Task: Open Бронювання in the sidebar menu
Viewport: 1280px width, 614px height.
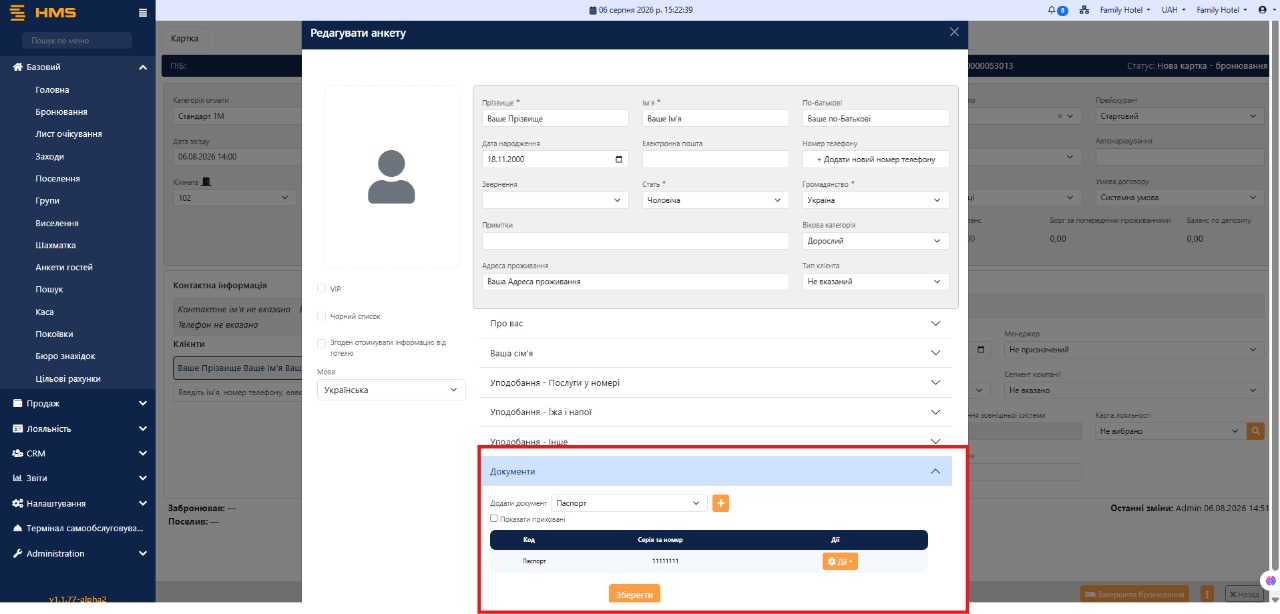Action: coord(61,112)
